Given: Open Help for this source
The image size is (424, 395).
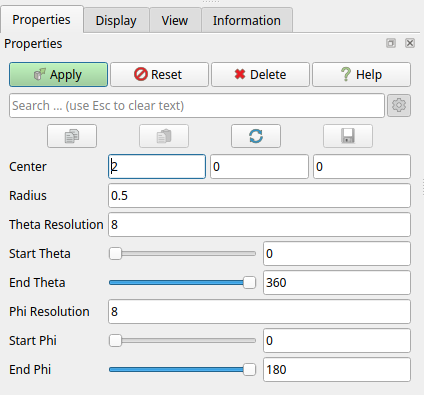Looking at the screenshot, I should click(x=361, y=74).
